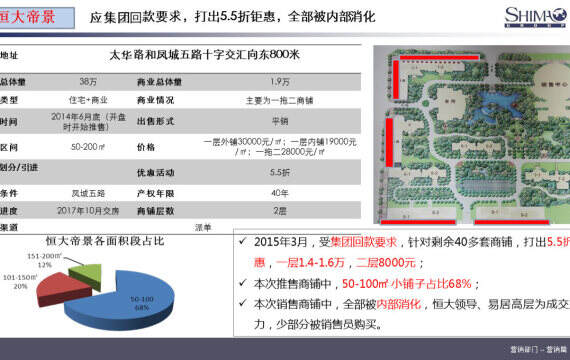This screenshot has height=360, width=570.
Task: Click the 地址 row label
Action: tap(9, 55)
